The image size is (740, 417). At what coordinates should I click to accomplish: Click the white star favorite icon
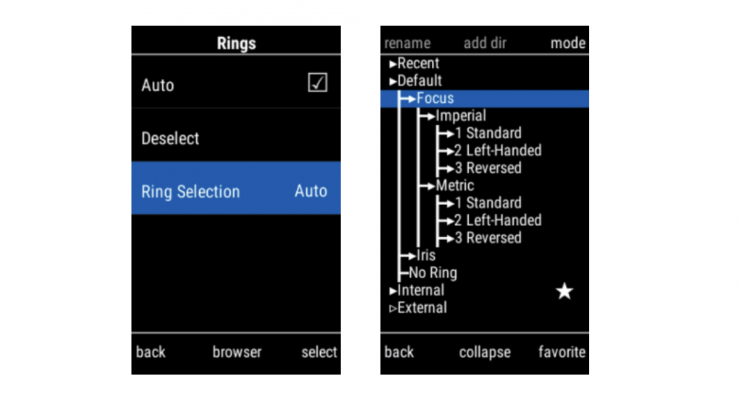pyautogui.click(x=564, y=291)
